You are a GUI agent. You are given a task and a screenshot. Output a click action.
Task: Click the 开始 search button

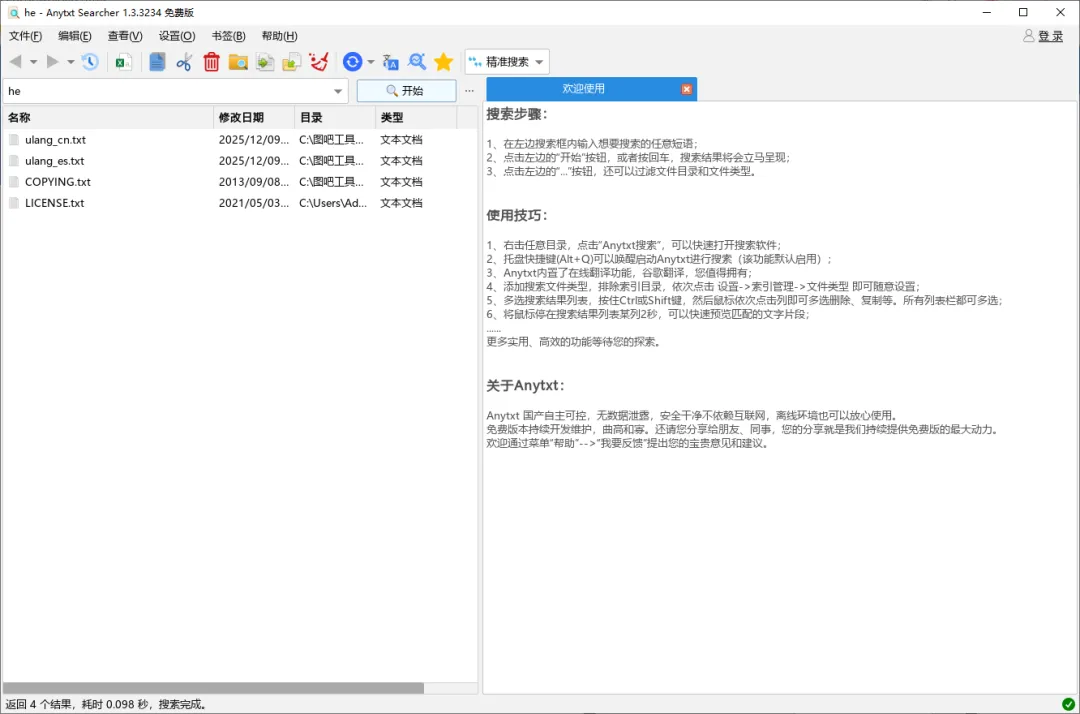(x=406, y=91)
